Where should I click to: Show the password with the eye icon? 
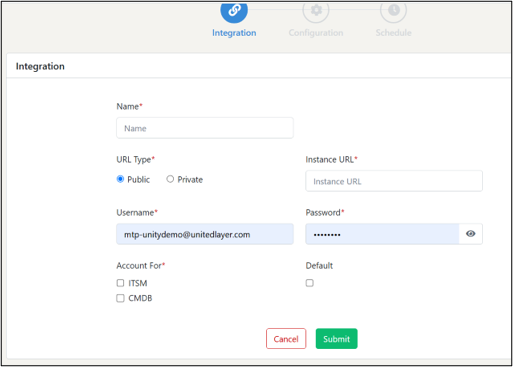tap(471, 234)
